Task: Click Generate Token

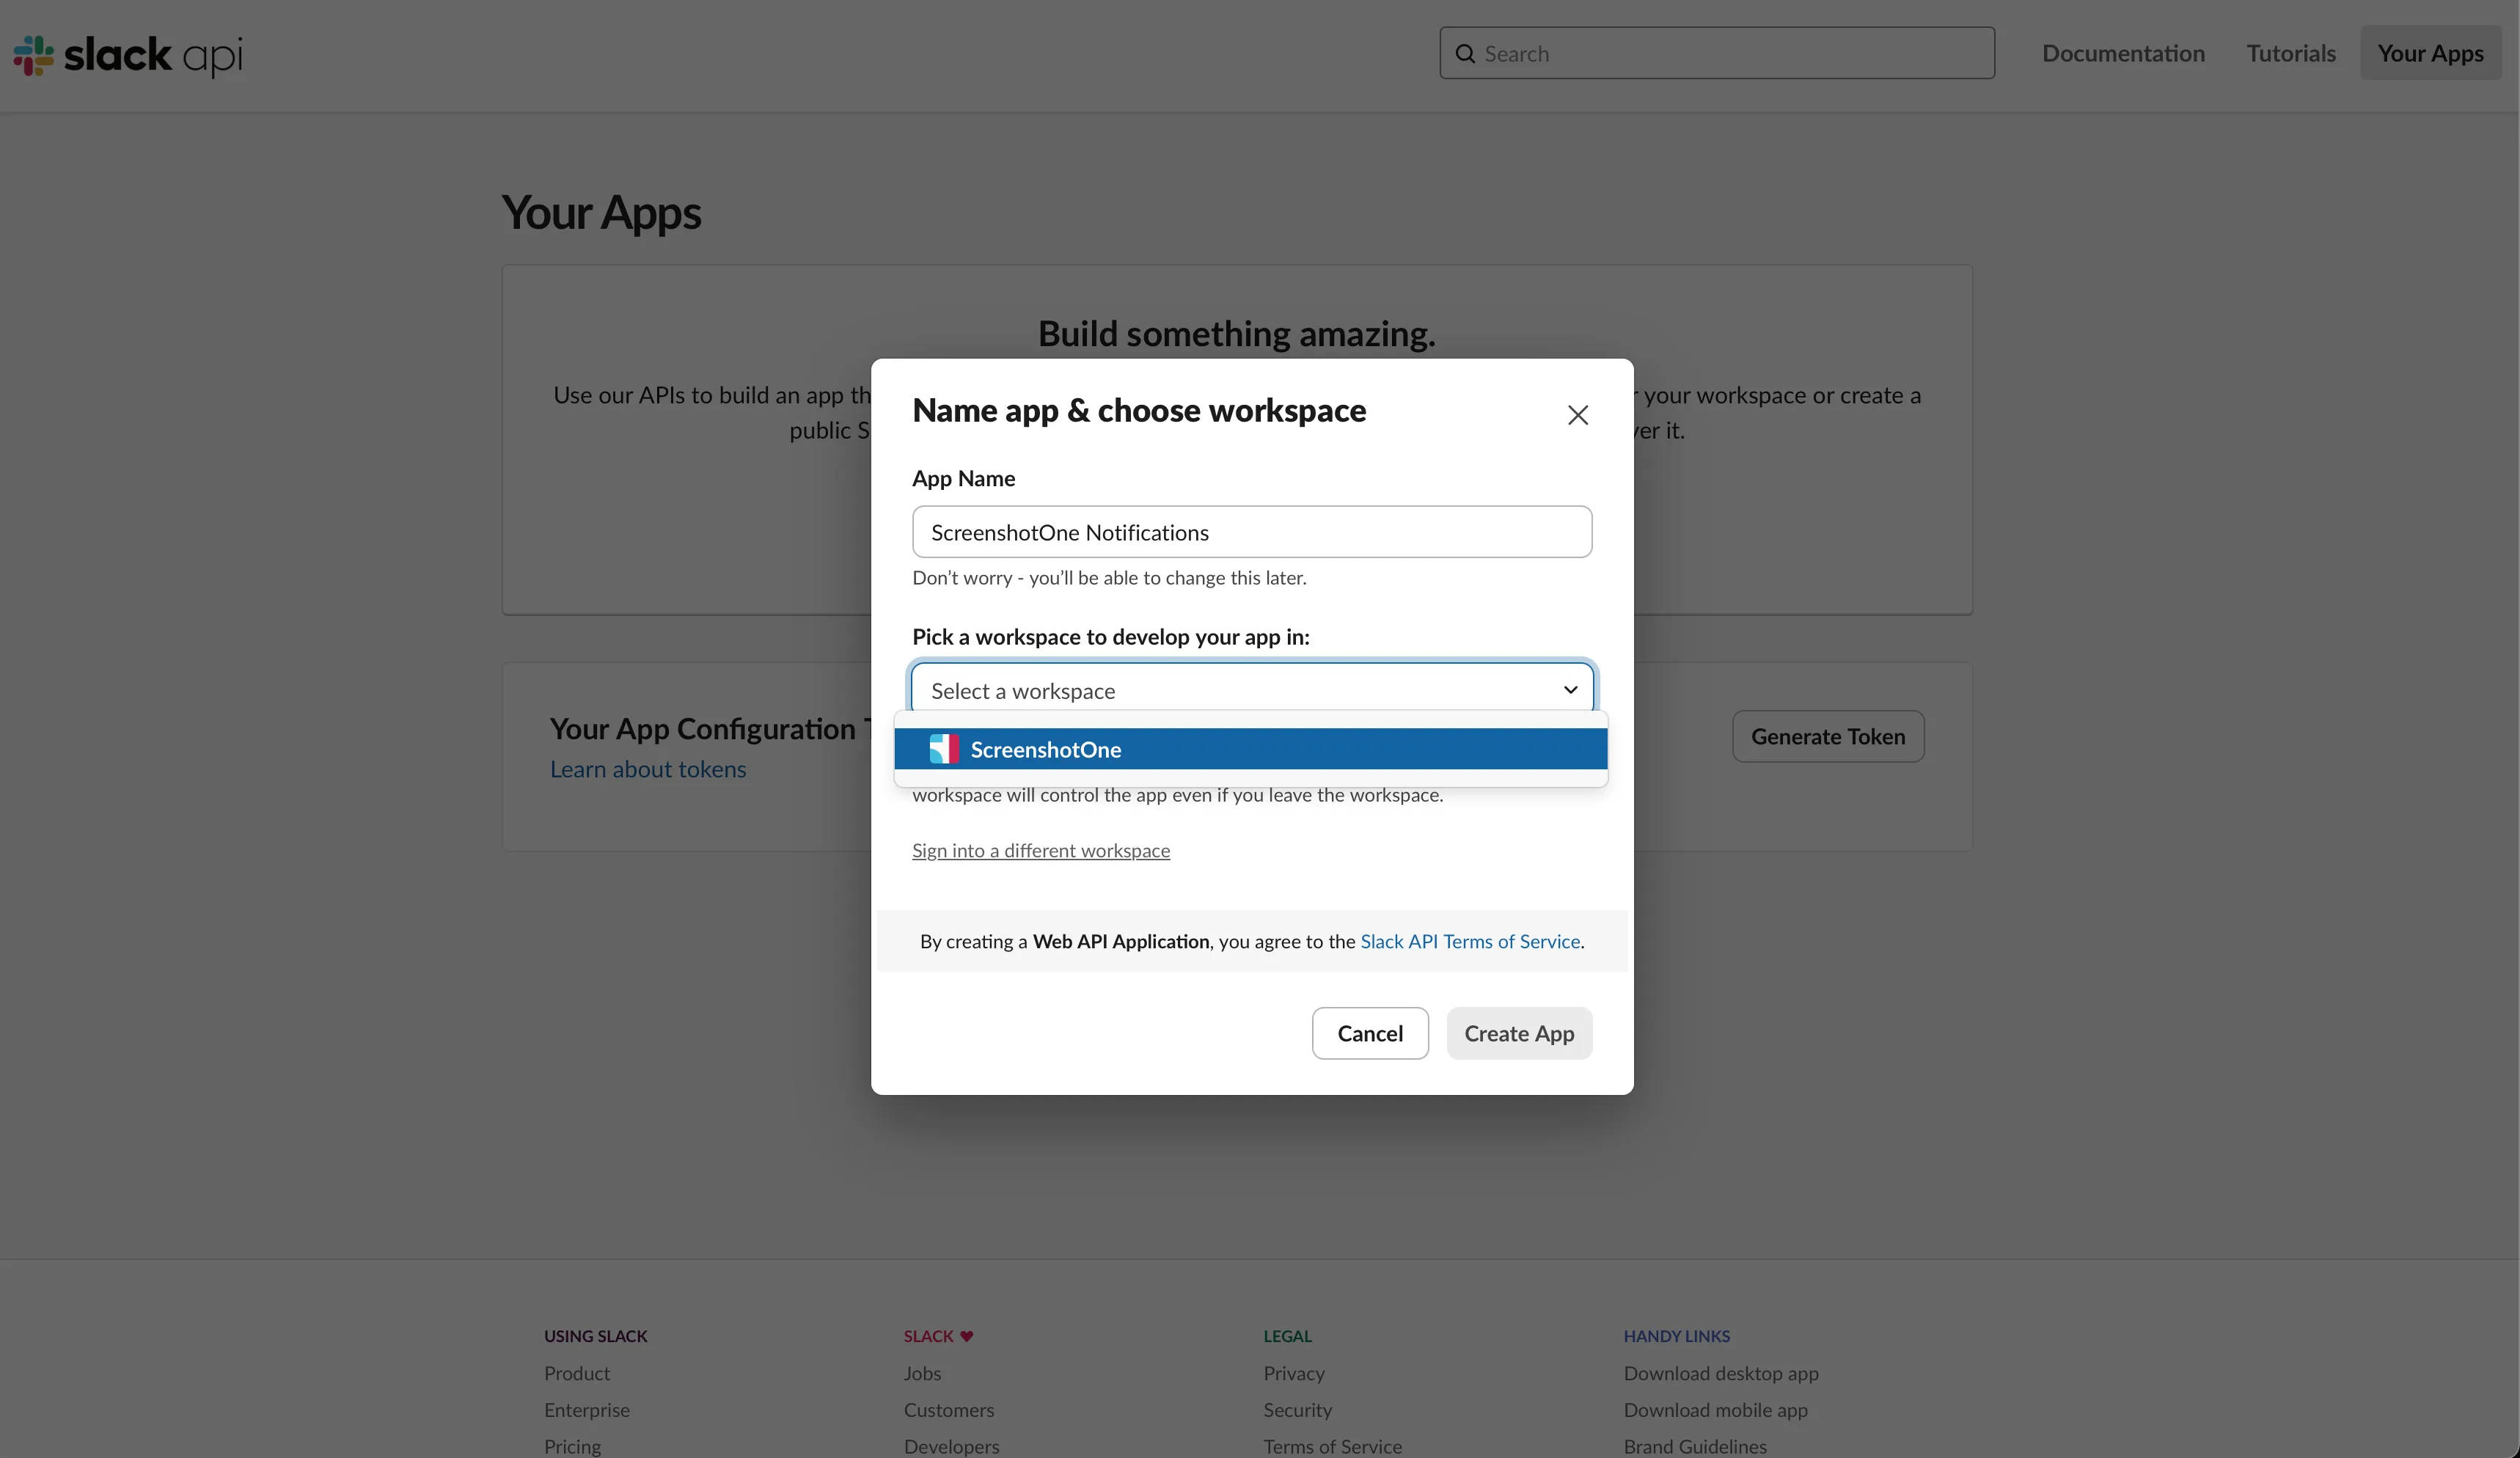Action: (x=1827, y=736)
